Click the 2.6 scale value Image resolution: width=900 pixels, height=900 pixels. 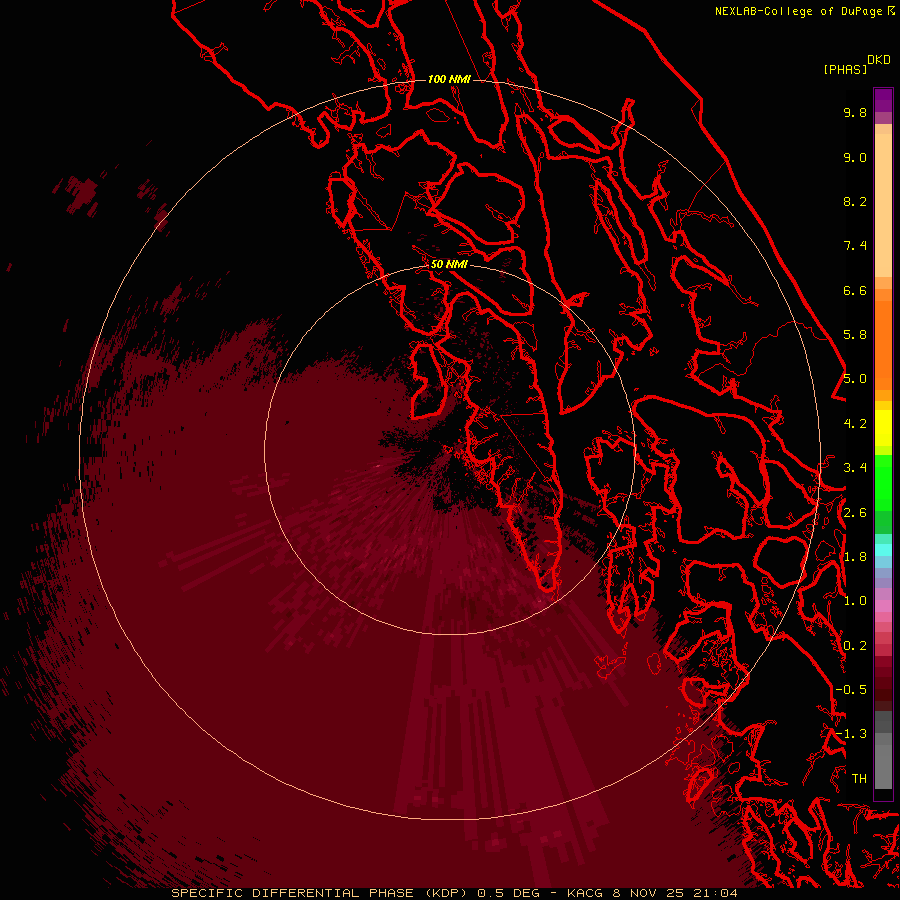(855, 513)
